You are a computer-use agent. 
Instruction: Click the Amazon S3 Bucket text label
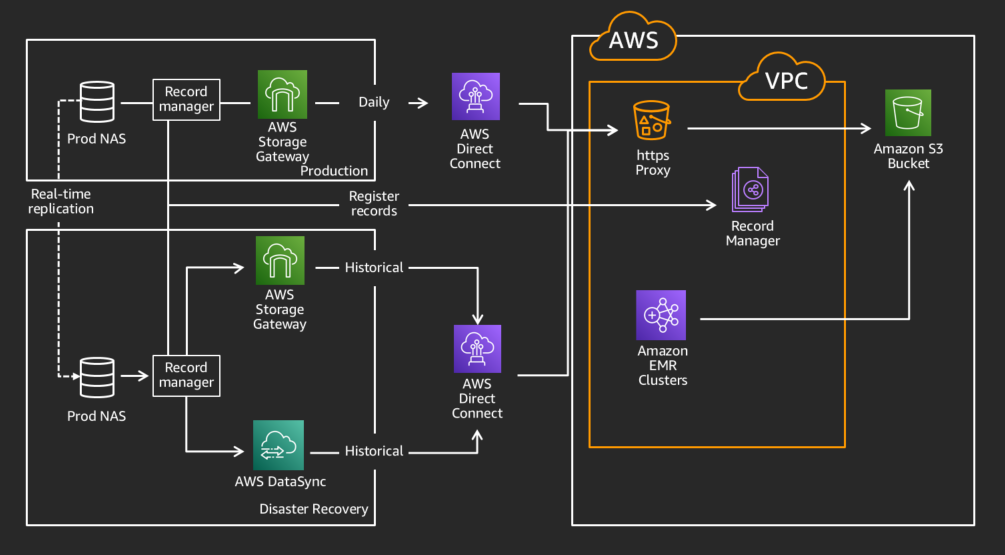click(x=908, y=156)
